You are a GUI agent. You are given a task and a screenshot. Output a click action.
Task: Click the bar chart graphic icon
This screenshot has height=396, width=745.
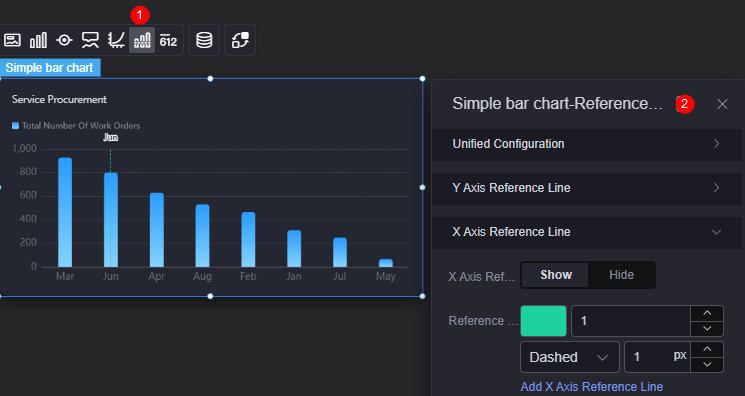[38, 40]
